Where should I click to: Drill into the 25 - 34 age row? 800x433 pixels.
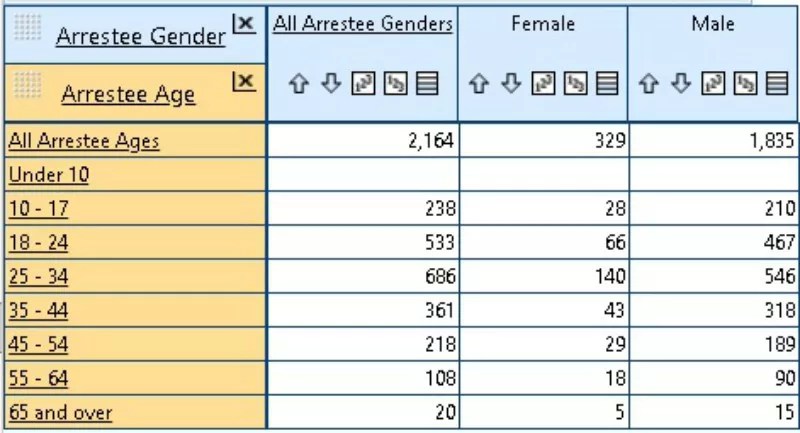pyautogui.click(x=40, y=277)
